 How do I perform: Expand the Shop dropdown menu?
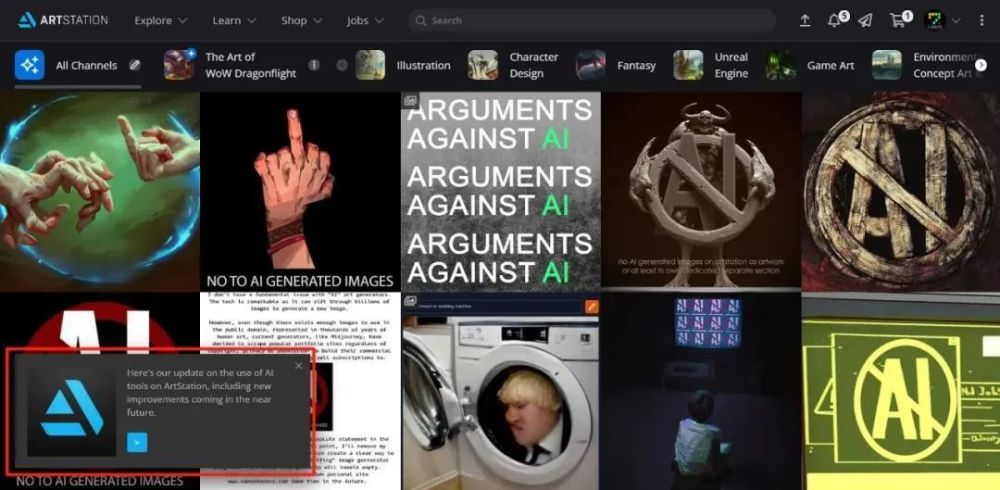coord(301,20)
